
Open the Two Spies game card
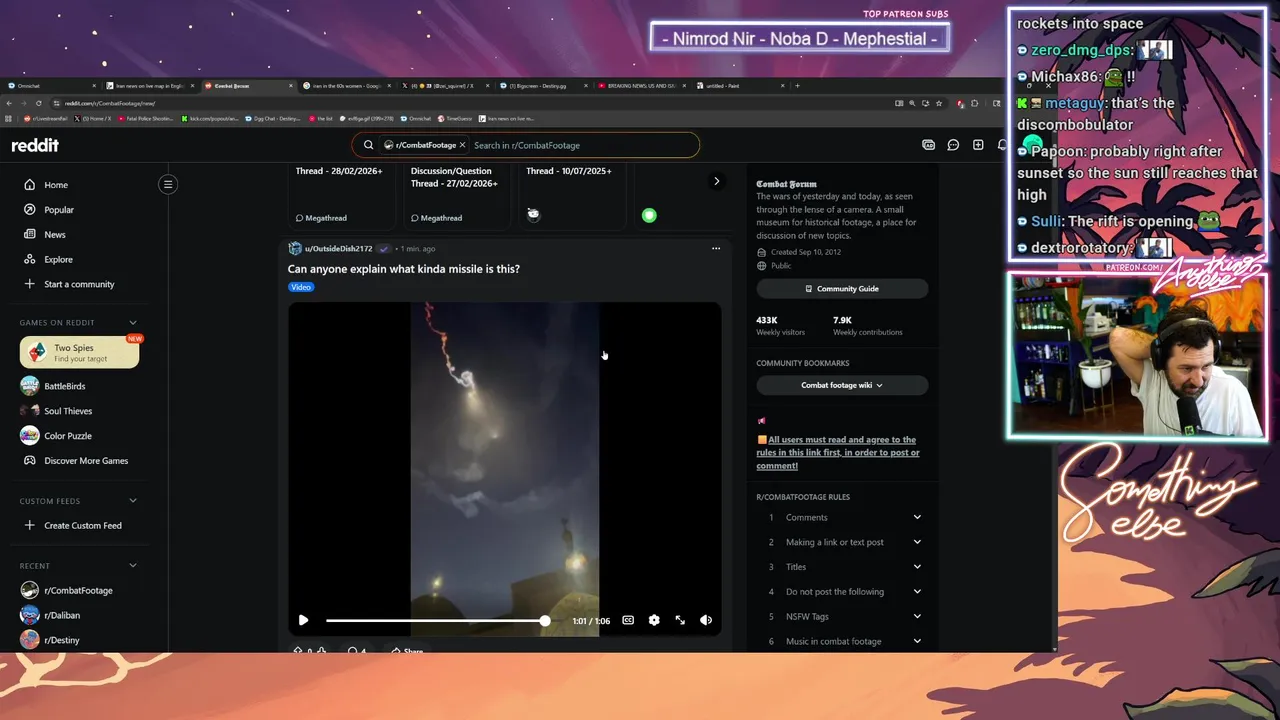(x=79, y=352)
